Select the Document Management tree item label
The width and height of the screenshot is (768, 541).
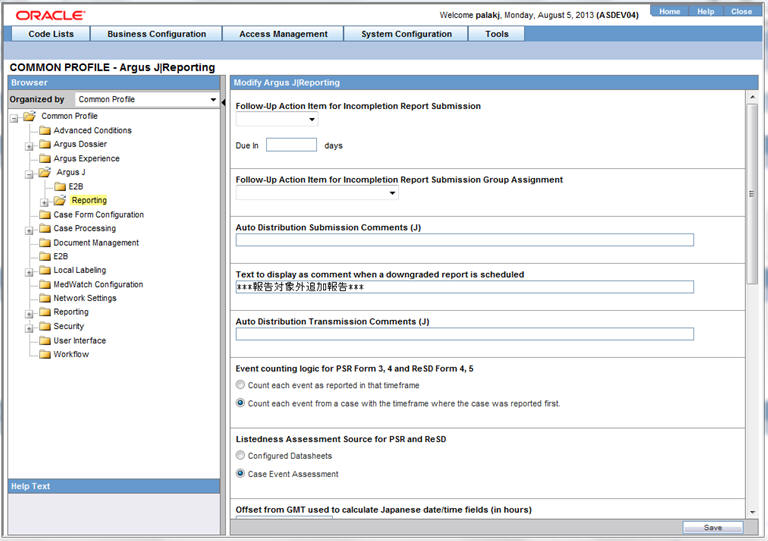point(96,242)
